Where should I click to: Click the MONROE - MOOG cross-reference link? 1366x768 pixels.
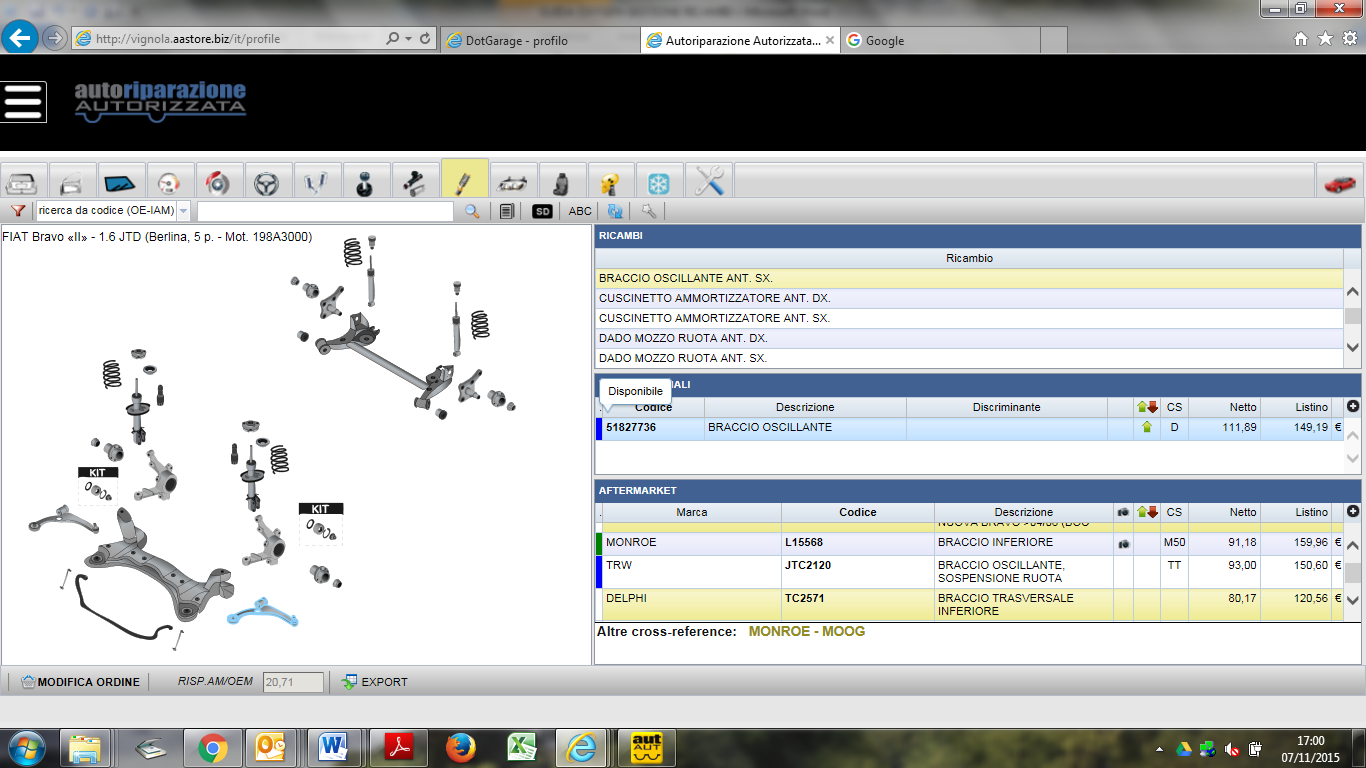[806, 632]
